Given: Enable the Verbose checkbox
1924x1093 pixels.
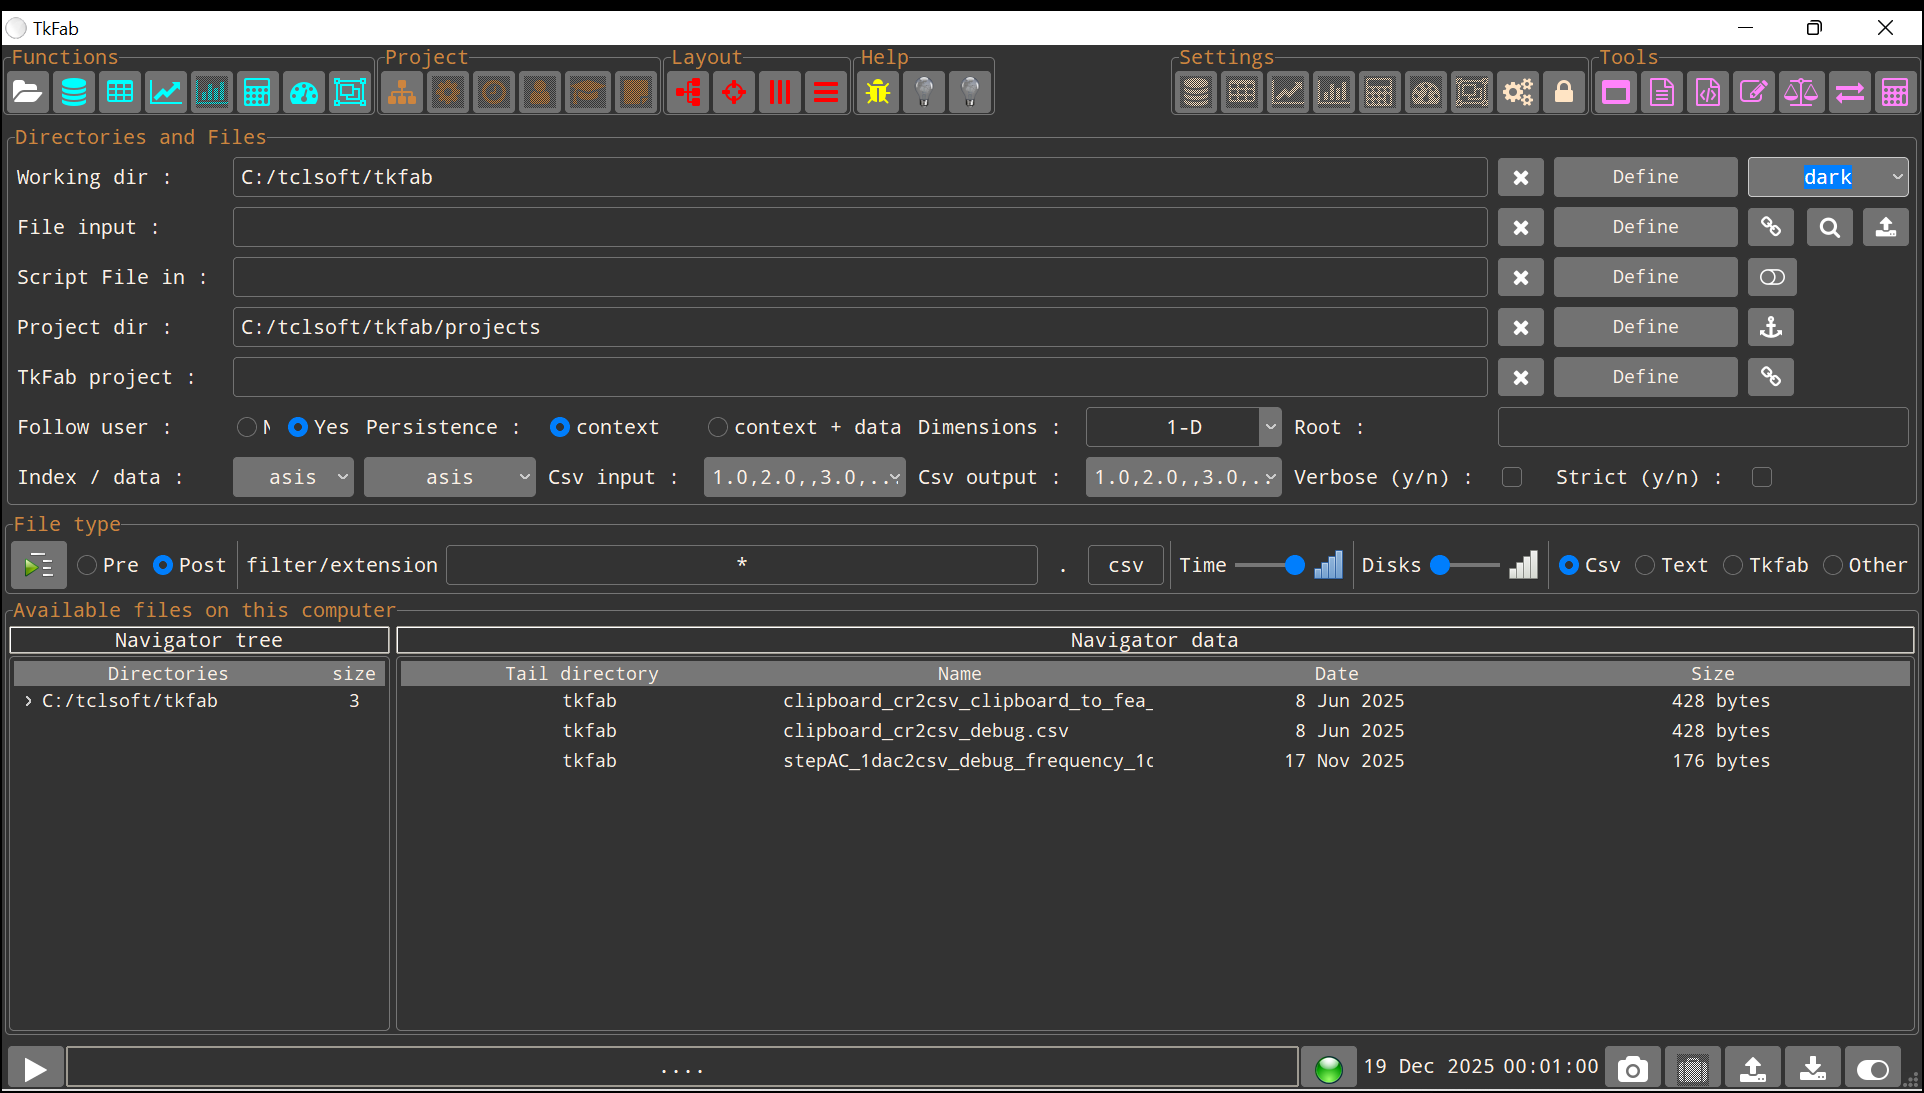Looking at the screenshot, I should (1512, 477).
